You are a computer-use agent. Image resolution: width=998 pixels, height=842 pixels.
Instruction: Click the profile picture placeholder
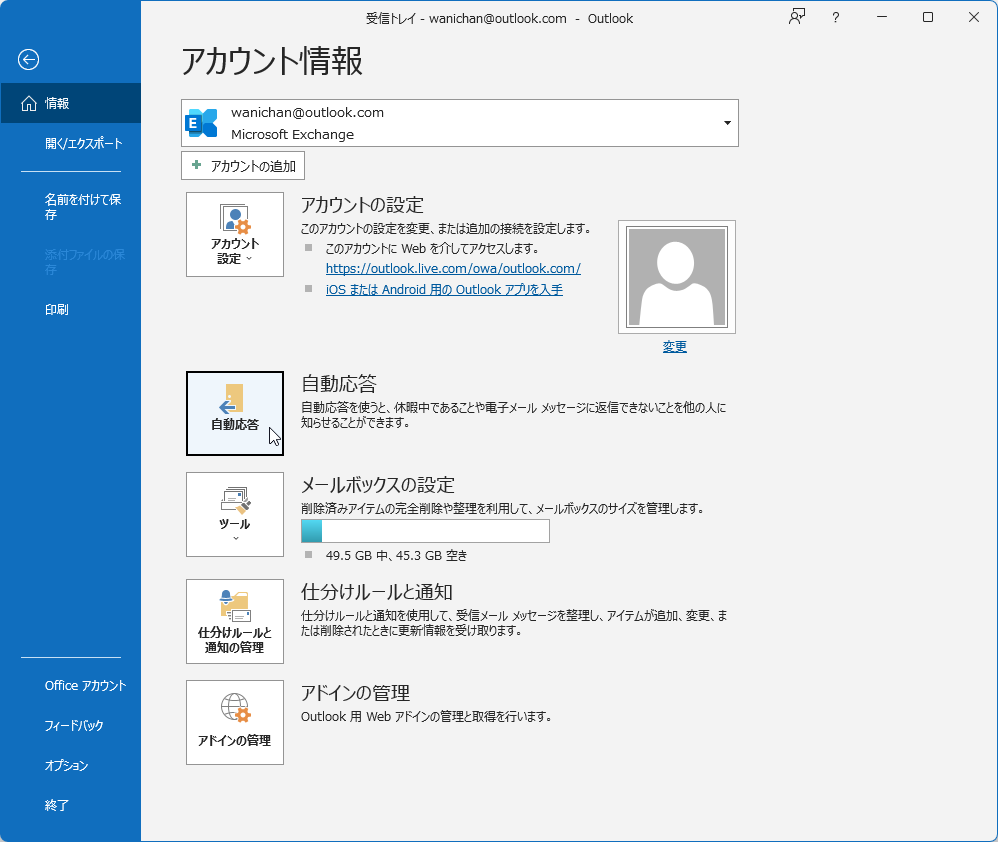click(x=677, y=277)
